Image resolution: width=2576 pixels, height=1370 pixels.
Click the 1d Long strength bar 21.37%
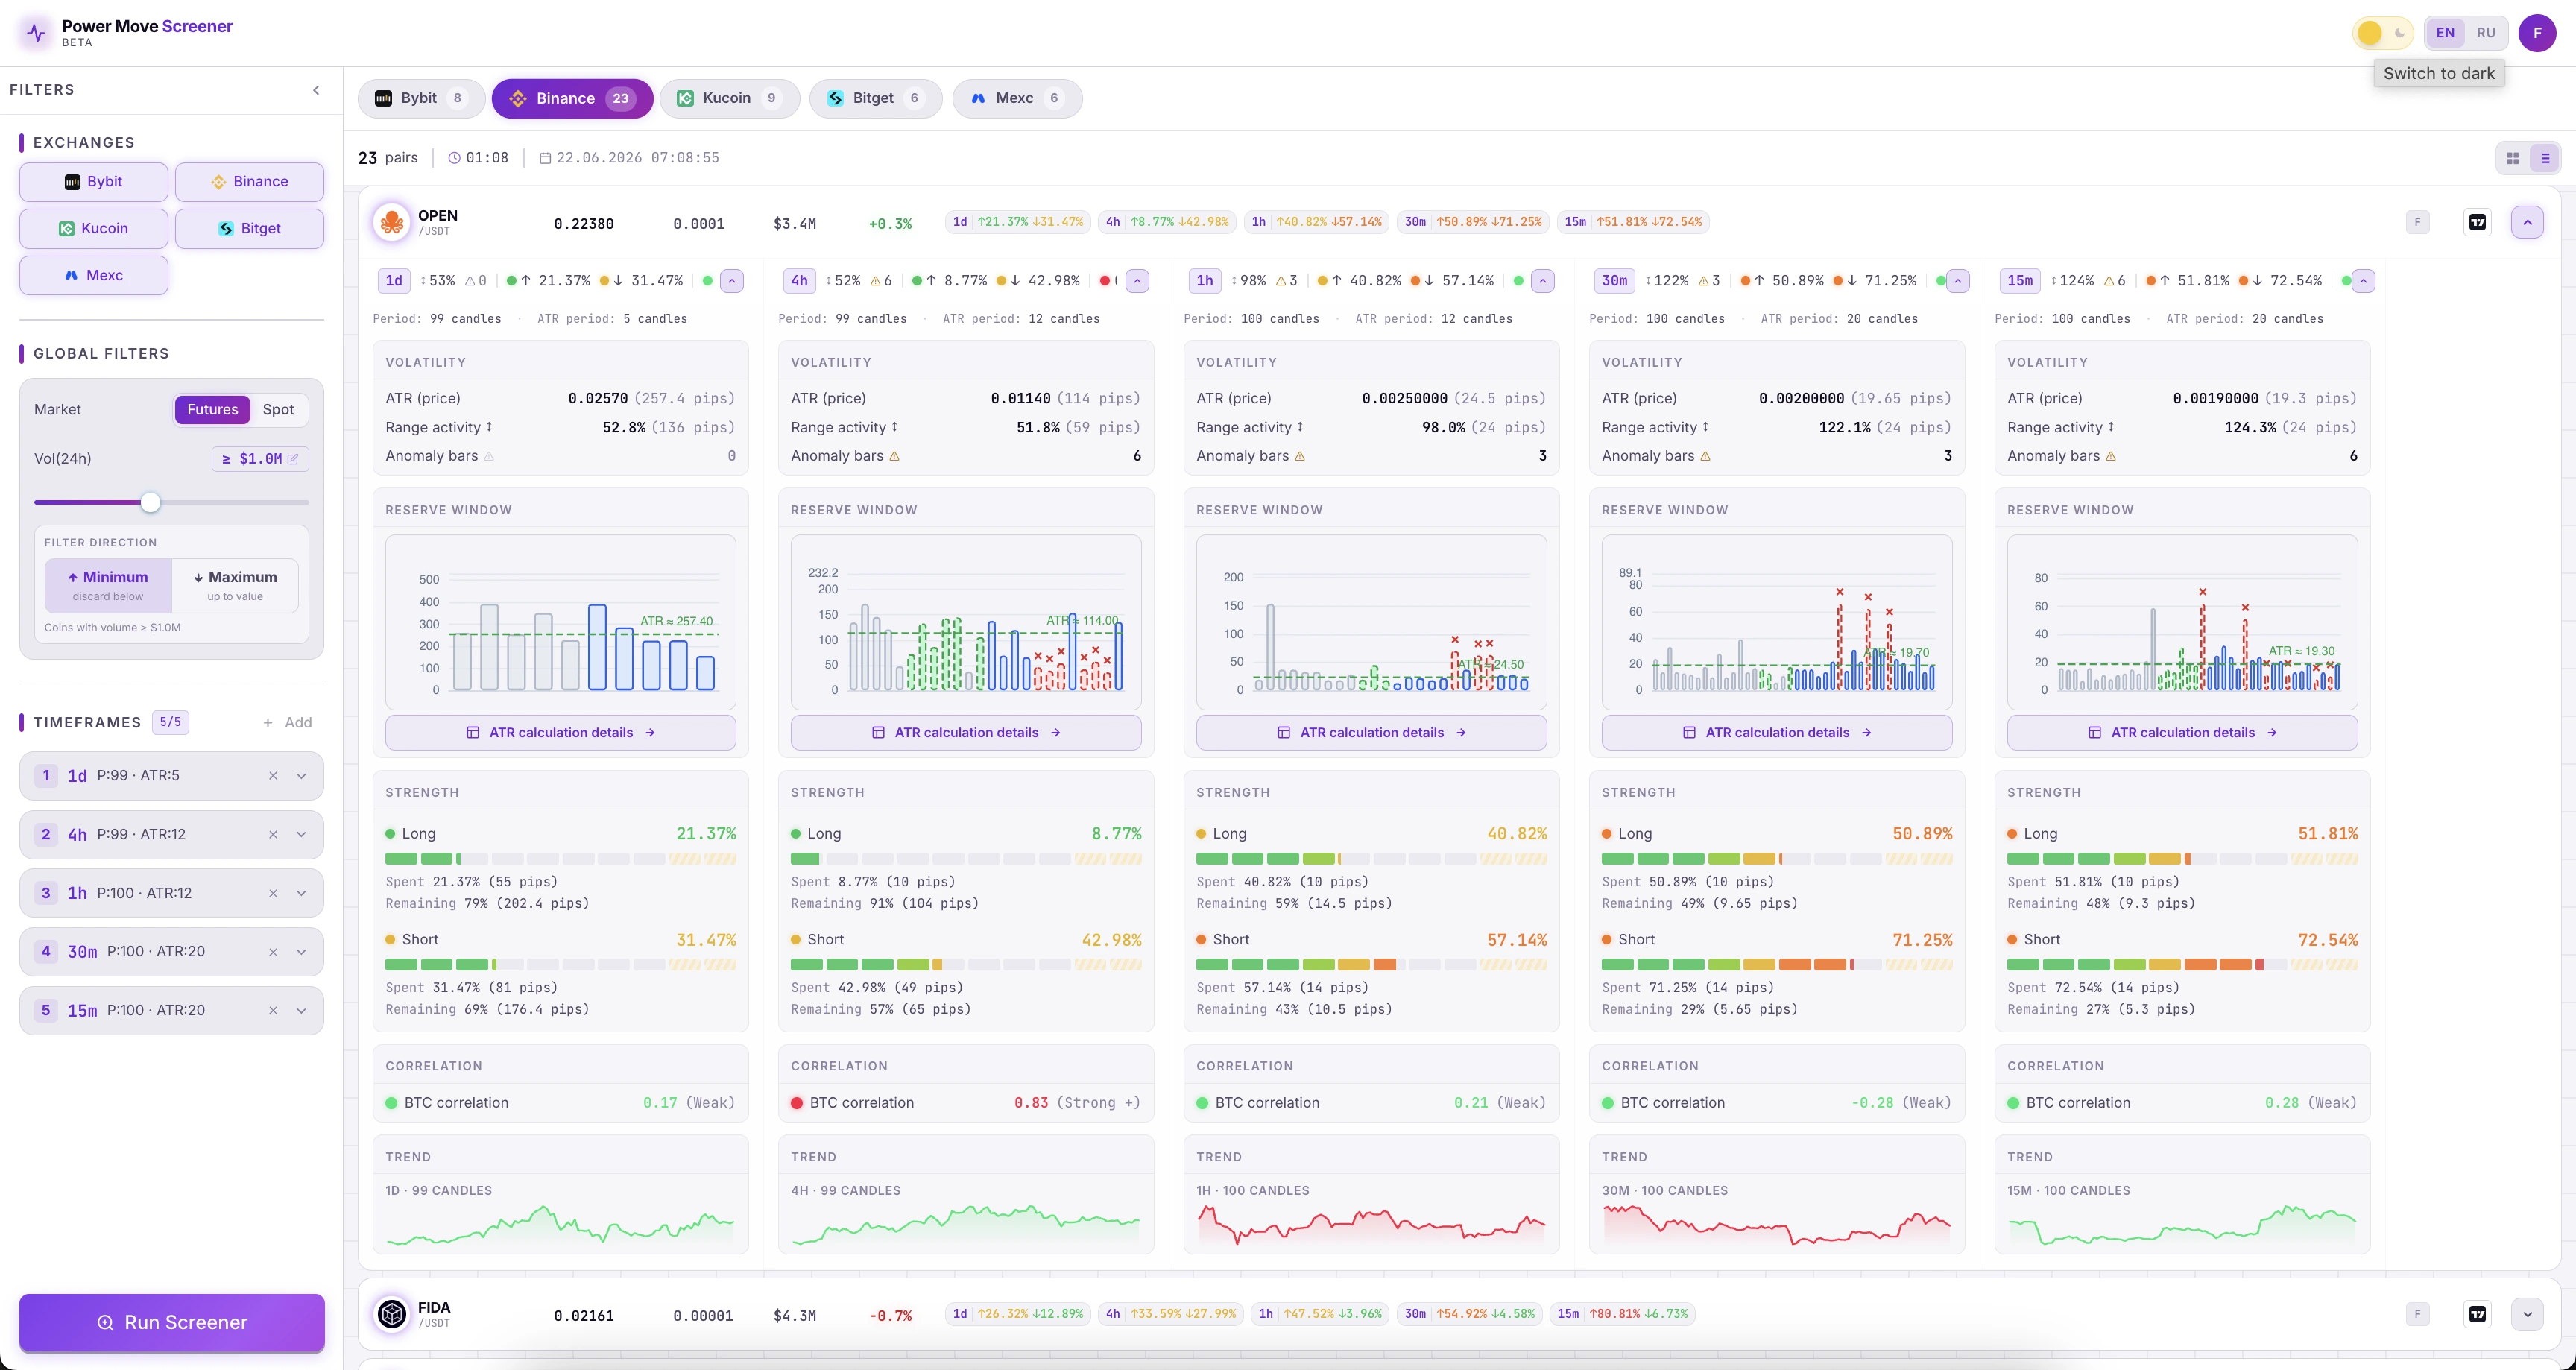tap(561, 859)
